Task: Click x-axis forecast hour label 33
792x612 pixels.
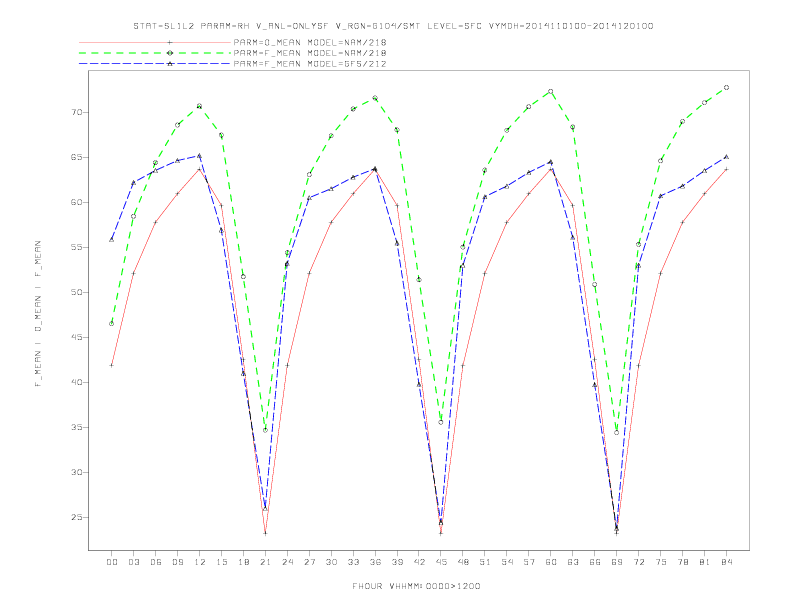Action: [x=353, y=562]
